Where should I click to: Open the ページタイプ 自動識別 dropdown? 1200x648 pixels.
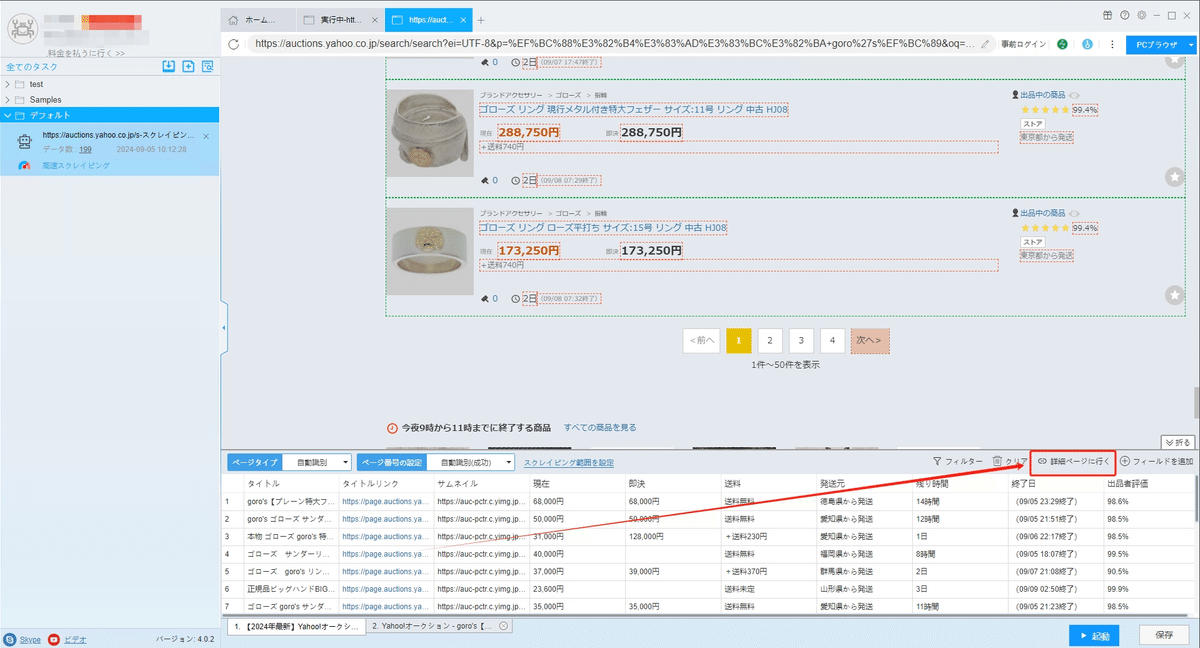click(317, 462)
